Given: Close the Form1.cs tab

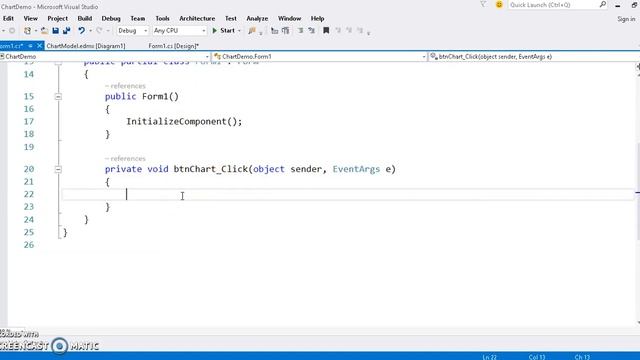Looking at the screenshot, I should click(x=39, y=46).
